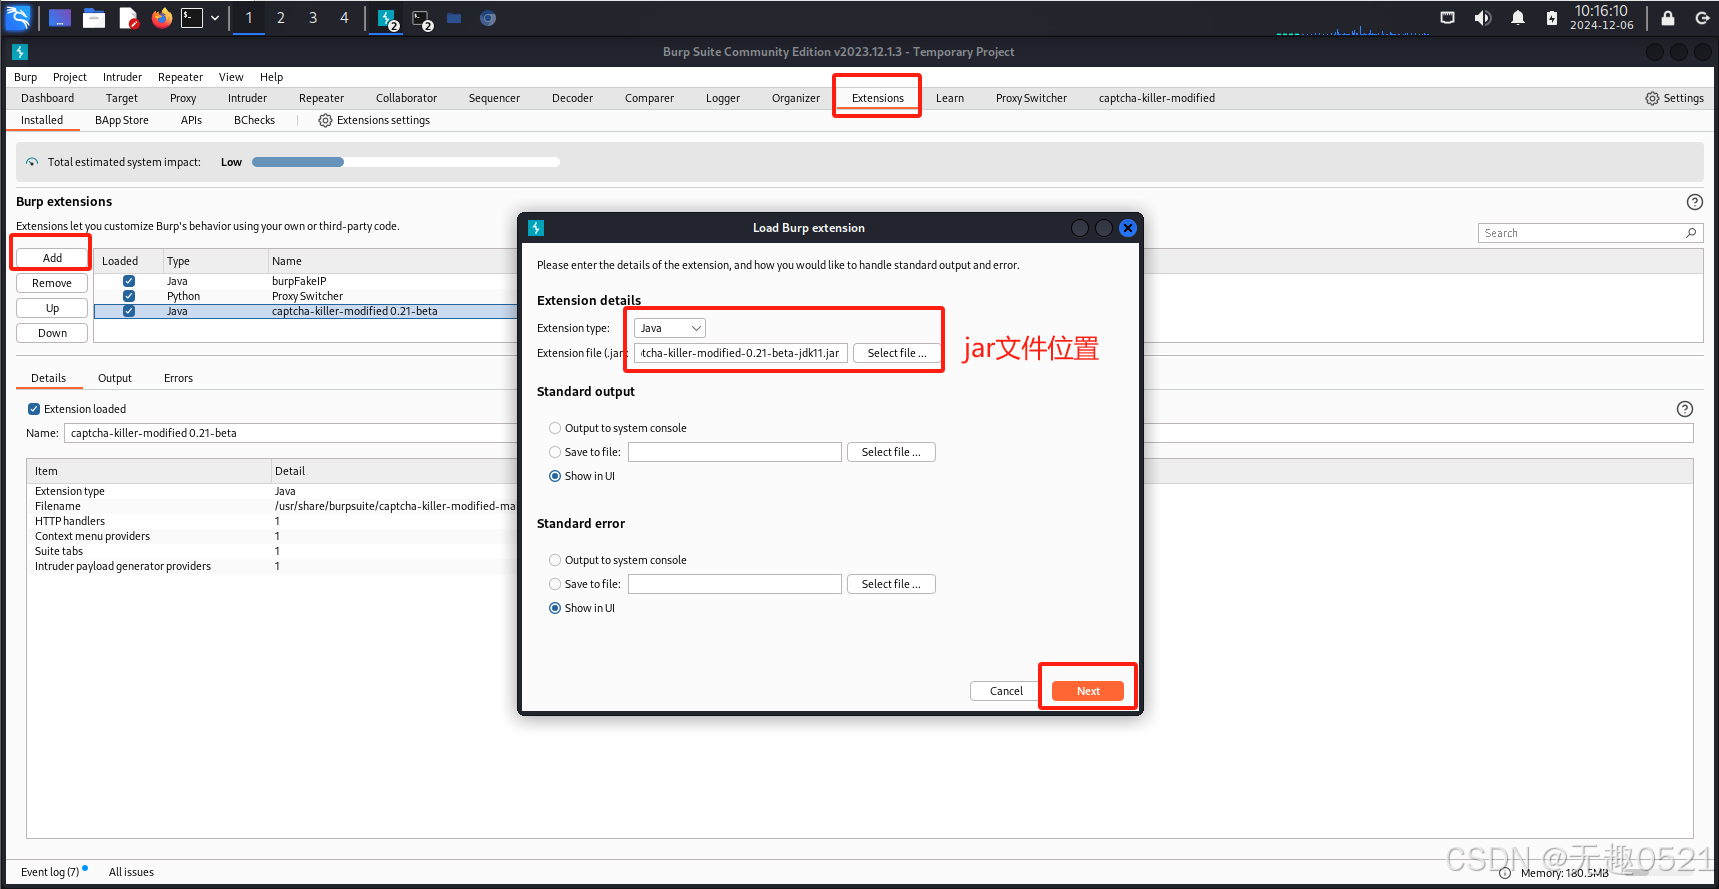Open the volume control tray icon
1719x889 pixels.
coord(1482,18)
